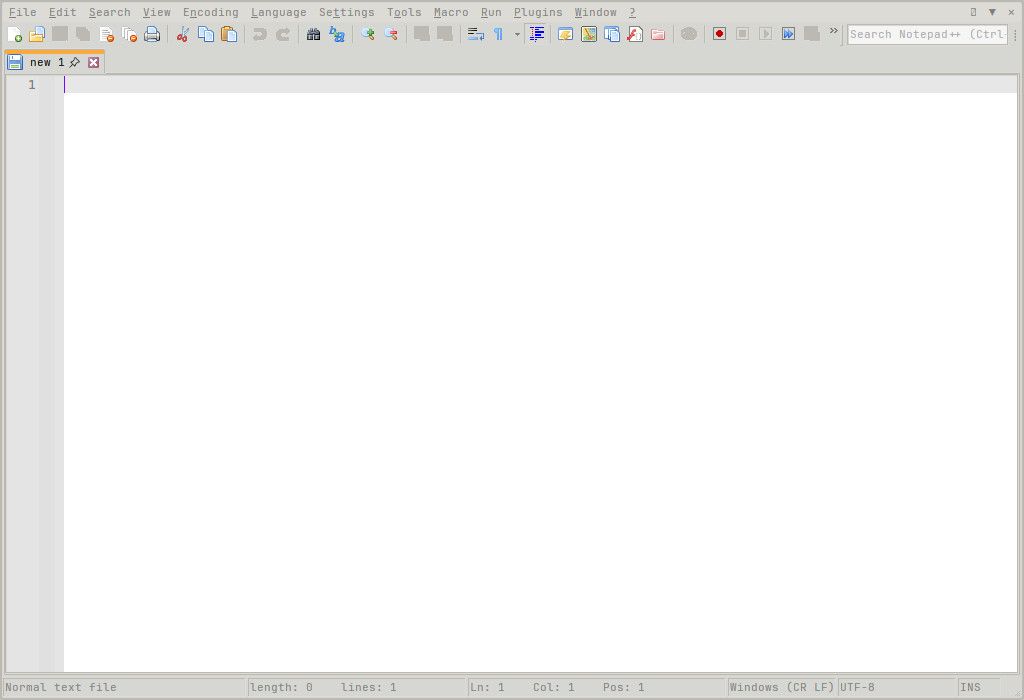Click line number 1 in the margin
This screenshot has height=700, width=1024.
(x=31, y=85)
